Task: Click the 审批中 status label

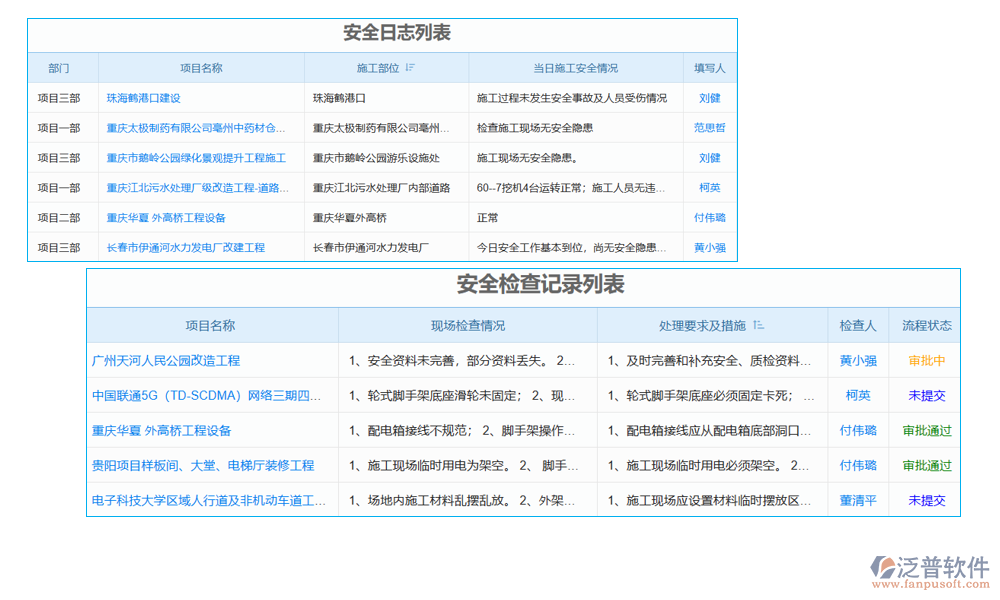Action: (926, 360)
